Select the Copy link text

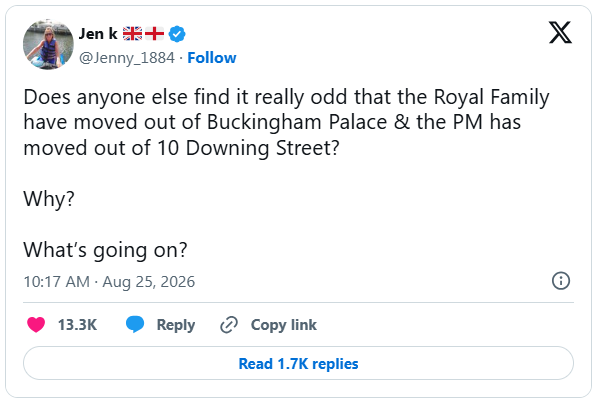[283, 325]
